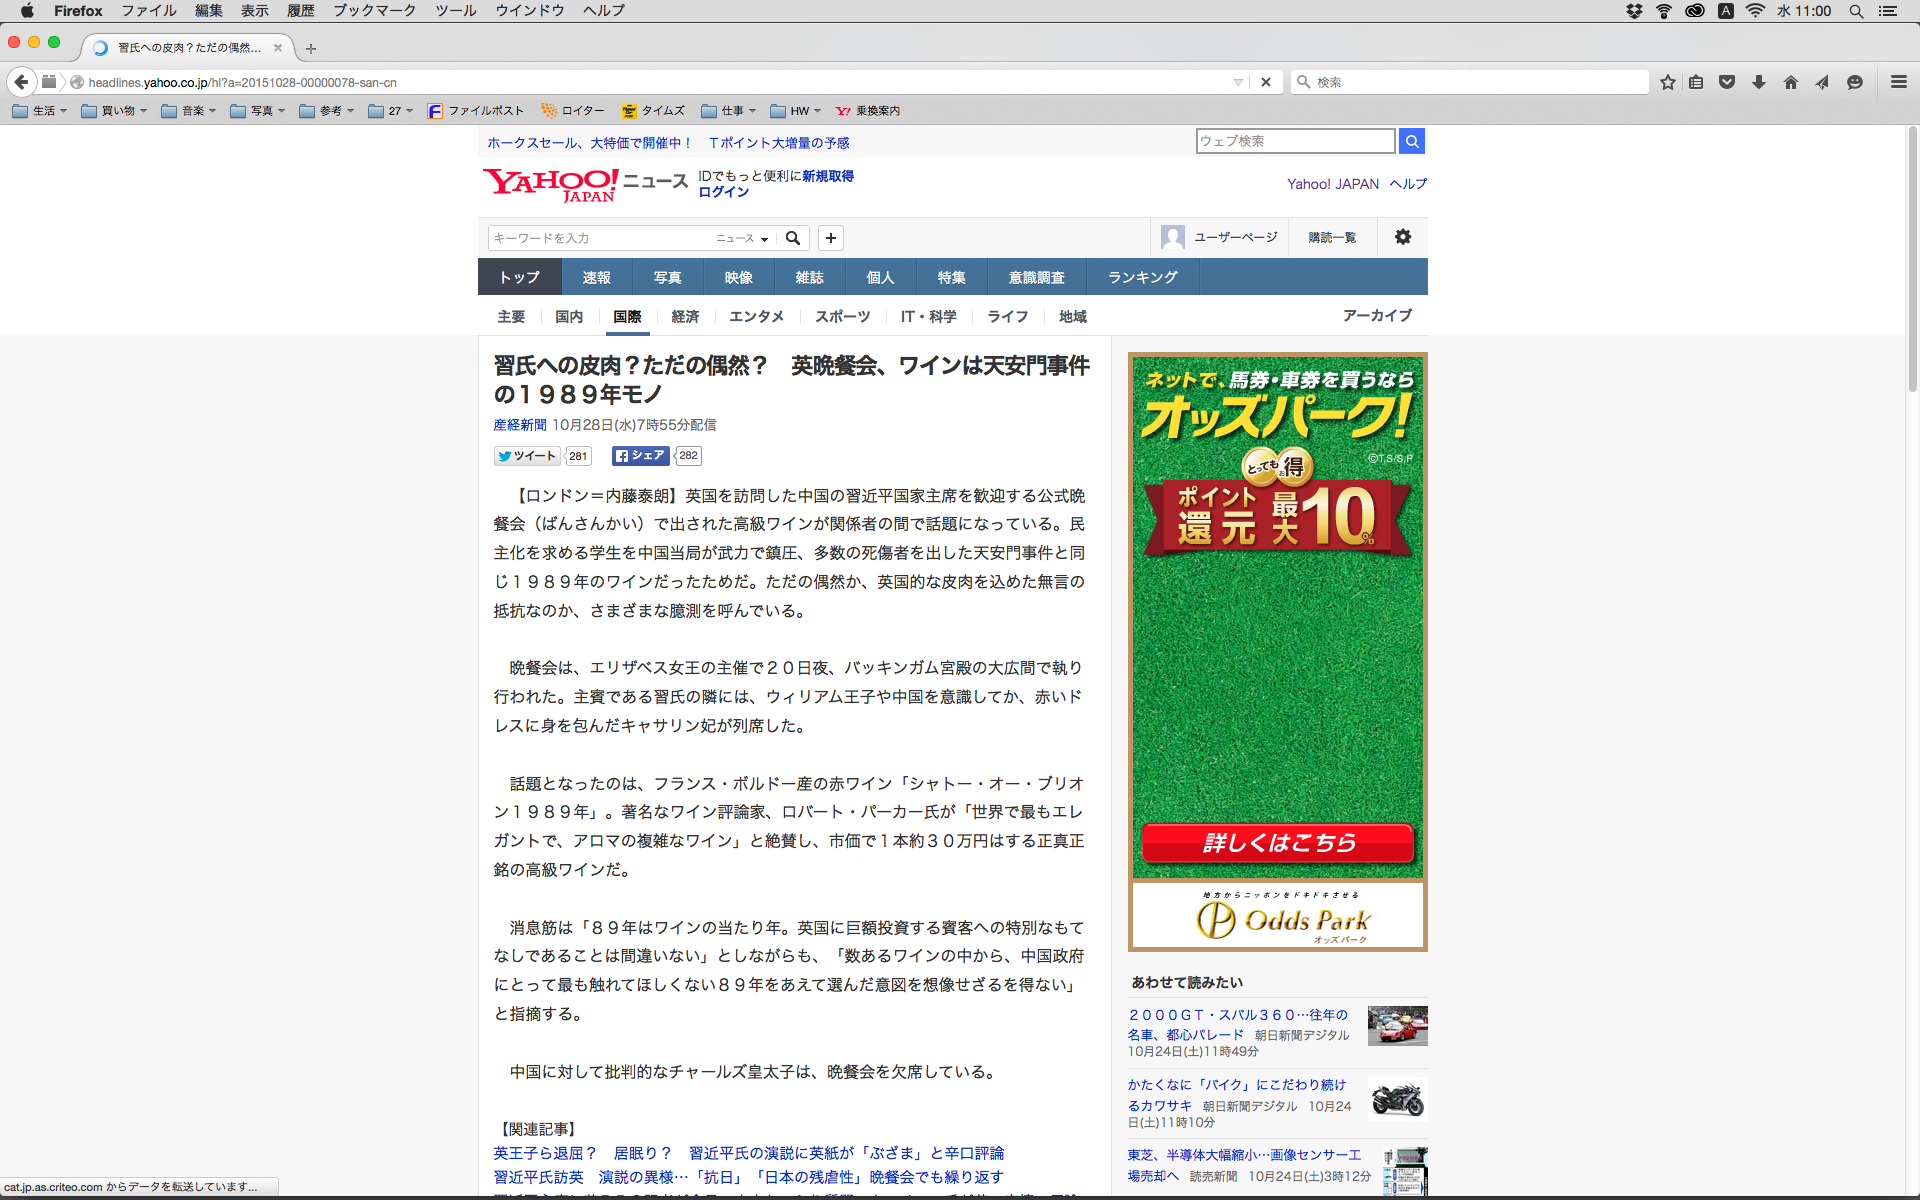Open the URL bar history dropdown arrow
This screenshot has width=1920, height=1200.
pos(1238,82)
